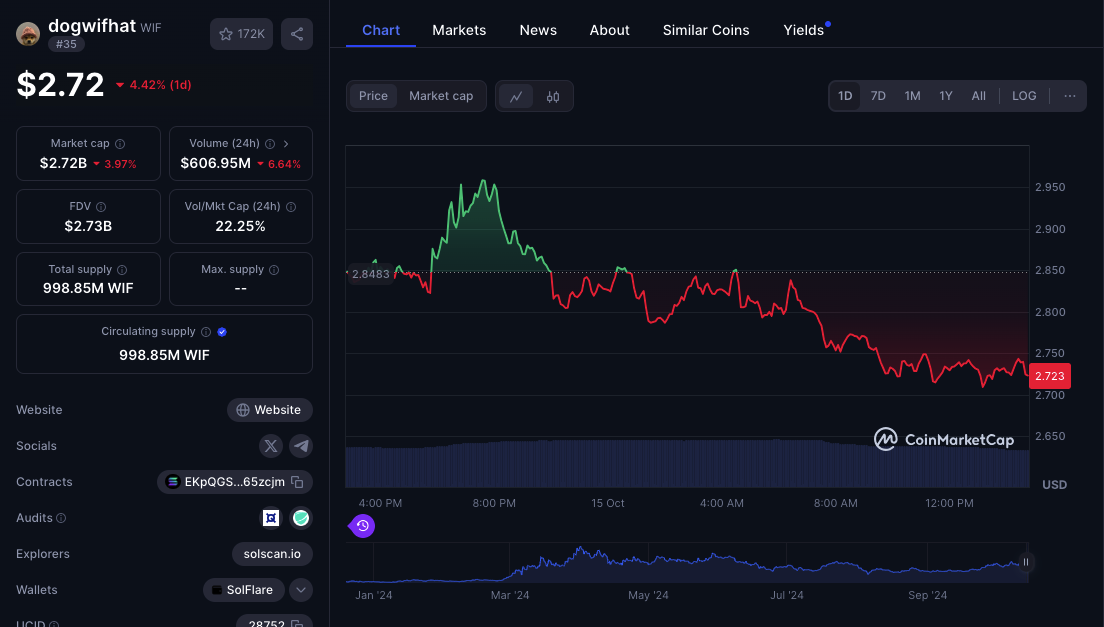
Task: Open the Markets tab
Action: pyautogui.click(x=459, y=30)
